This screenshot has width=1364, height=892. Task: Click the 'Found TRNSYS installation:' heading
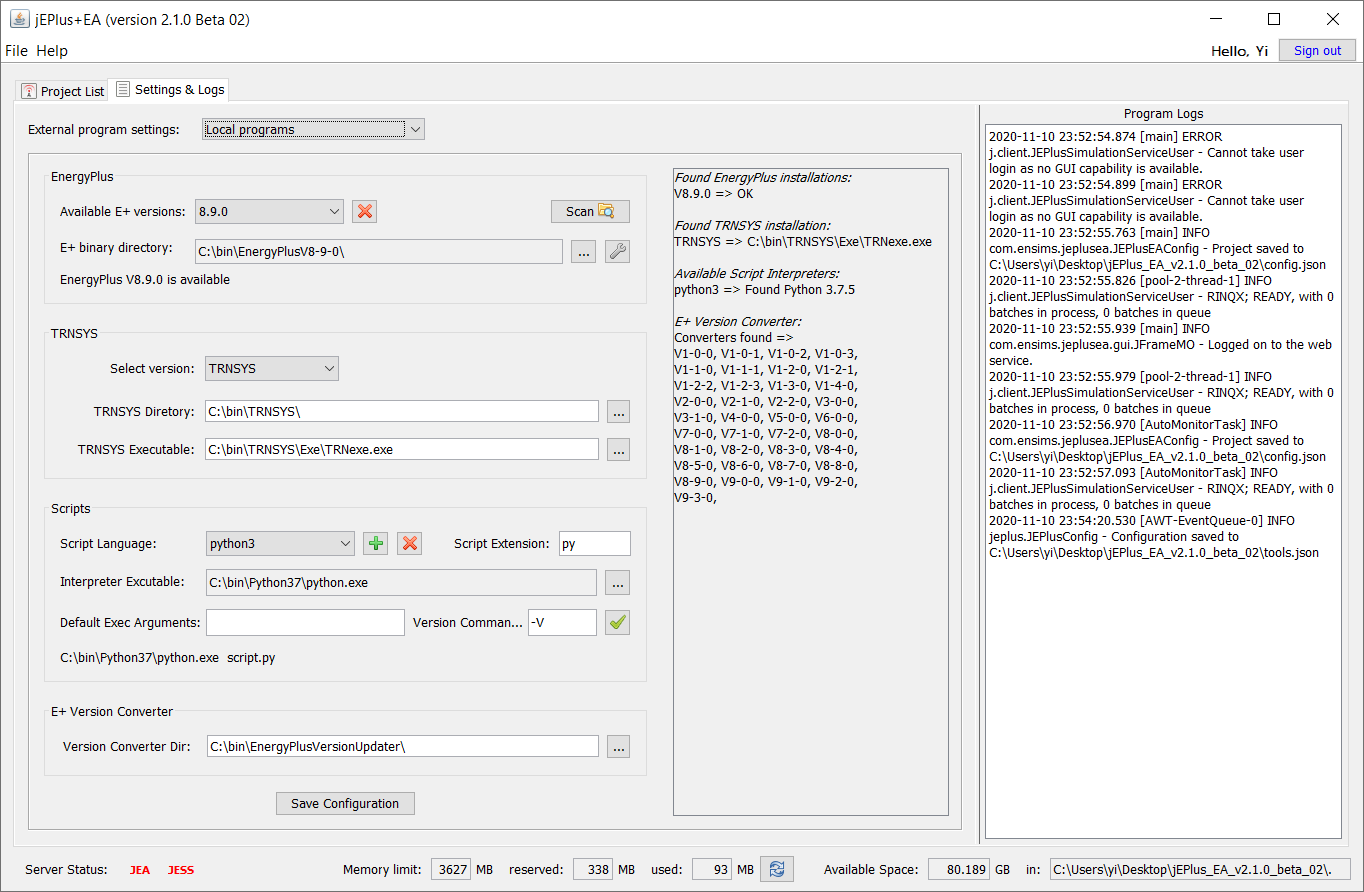coord(752,225)
